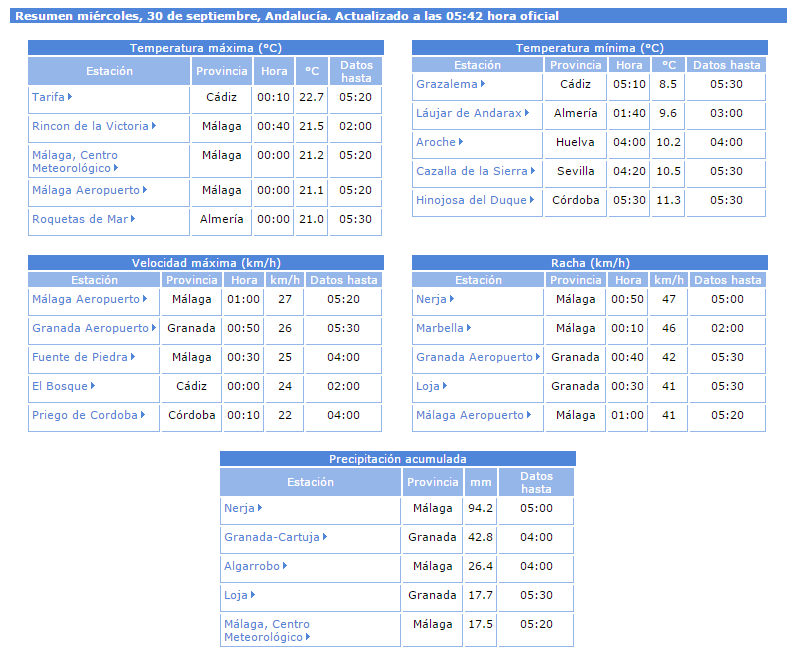This screenshot has width=812, height=651.
Task: Open the Aroche station link
Action: tap(435, 142)
